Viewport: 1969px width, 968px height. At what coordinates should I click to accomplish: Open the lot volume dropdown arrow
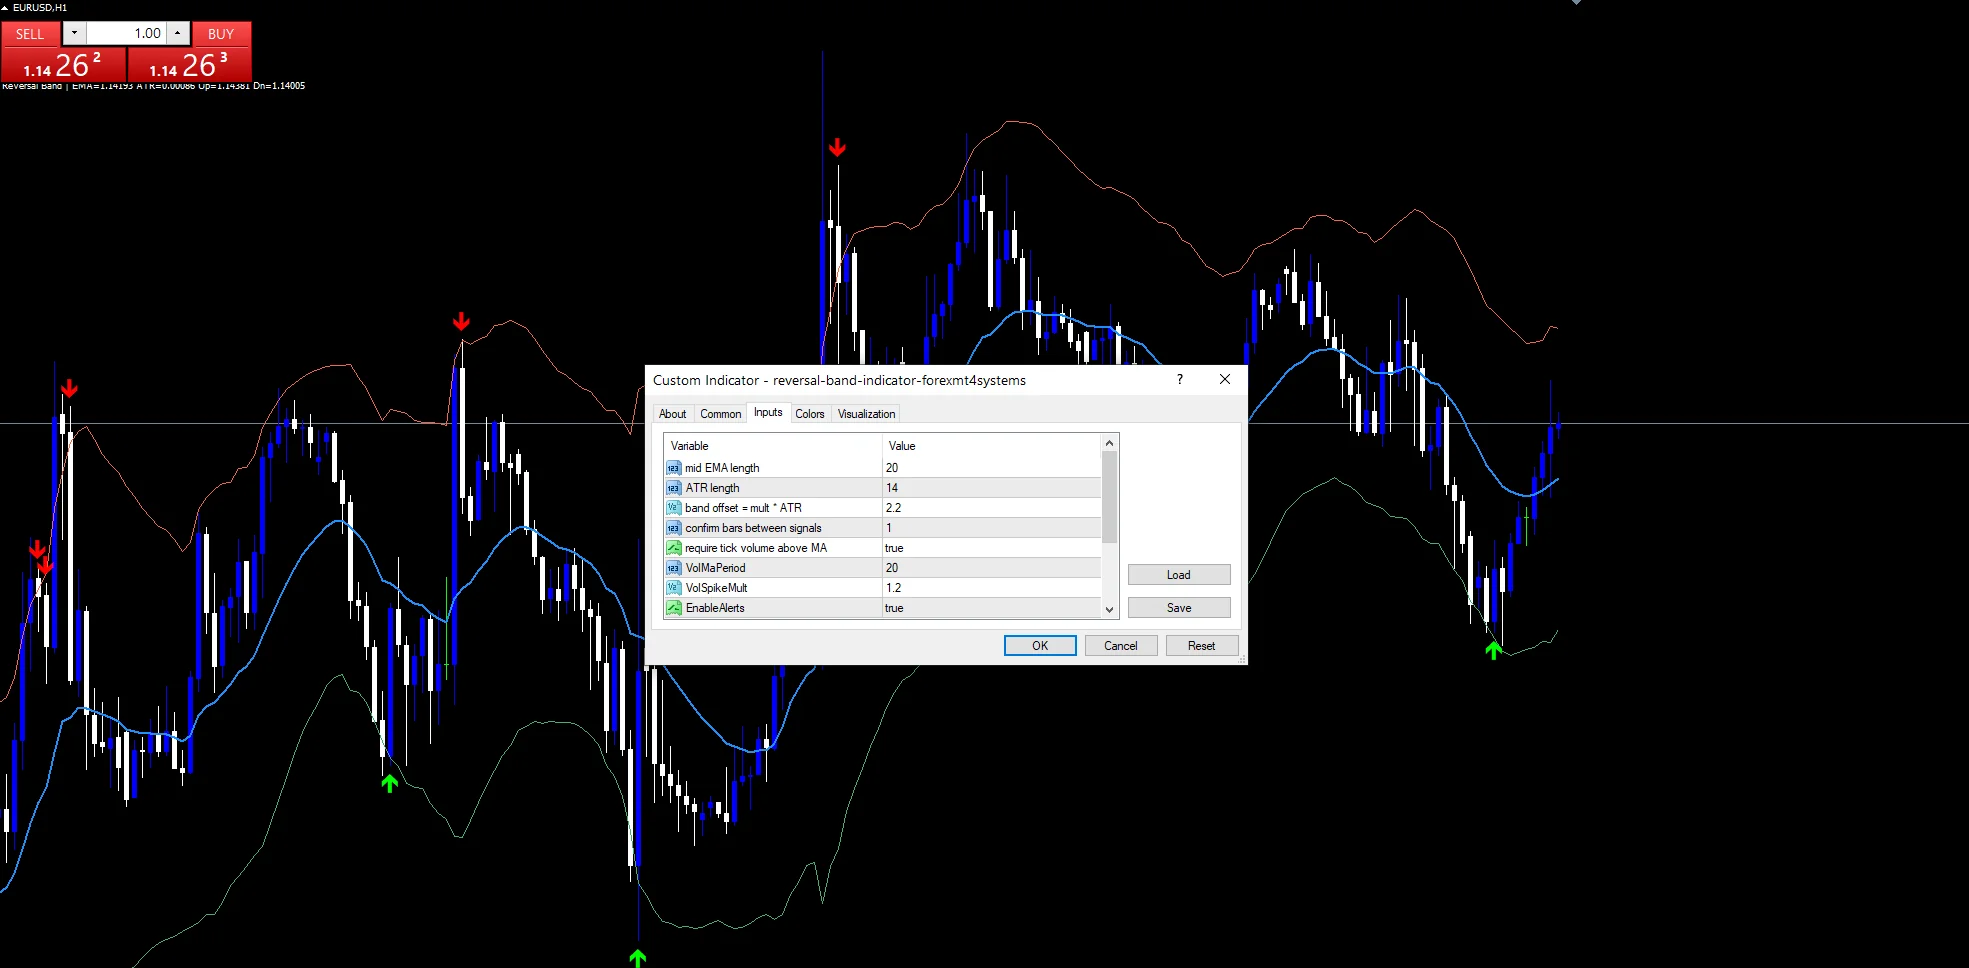[x=74, y=33]
